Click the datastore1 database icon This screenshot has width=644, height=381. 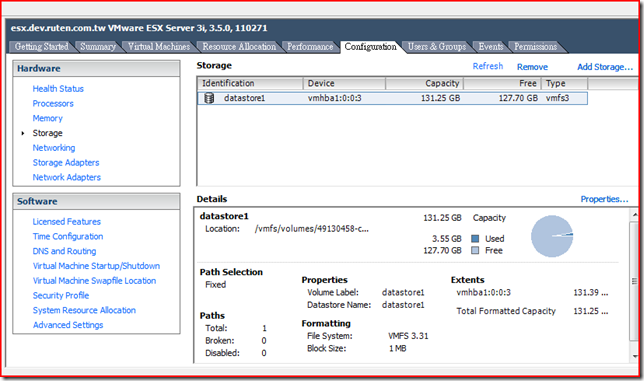pyautogui.click(x=209, y=98)
